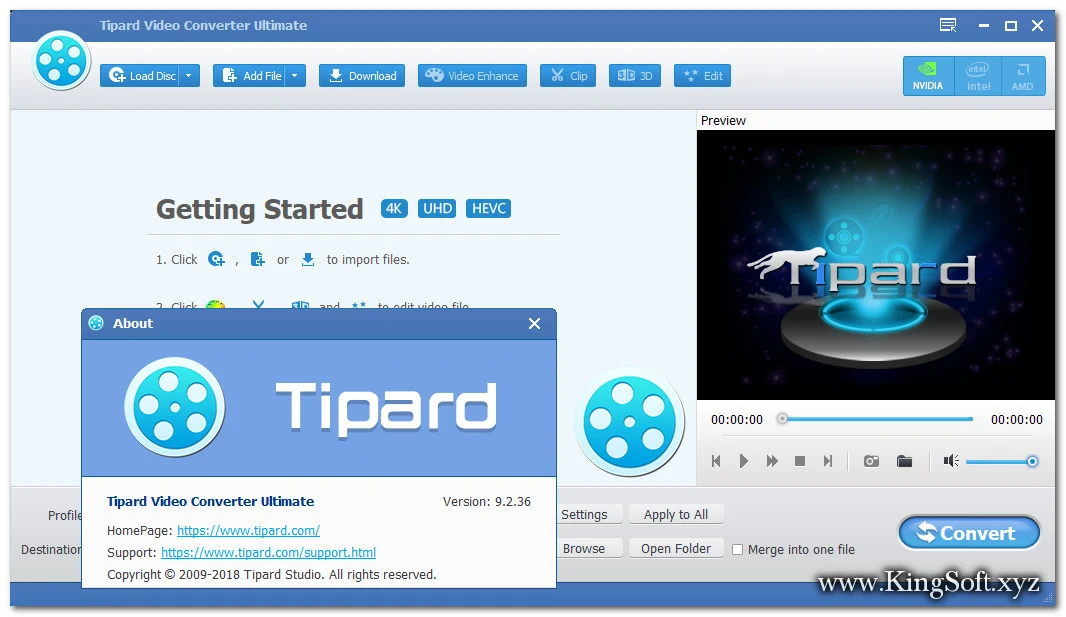Click Open Folder button
Screen dimensions: 1066x617
click(x=676, y=548)
